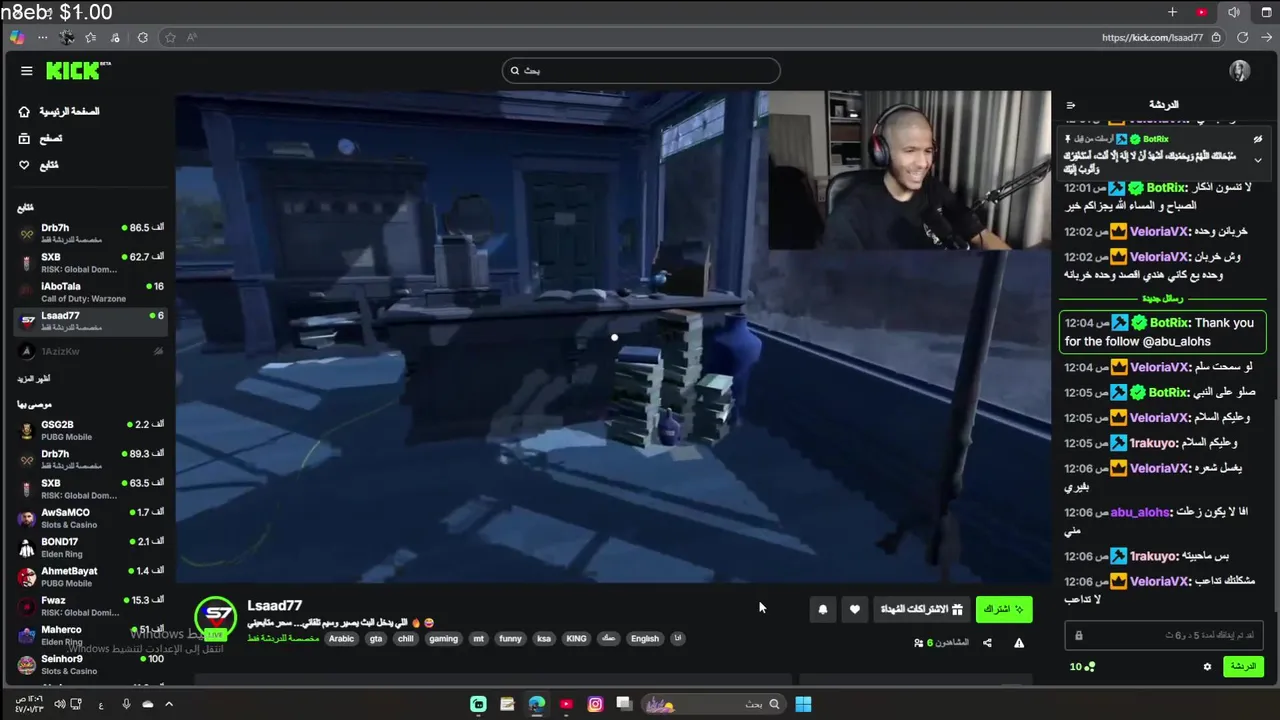Select the funny tag
The image size is (1280, 720).
click(x=510, y=639)
